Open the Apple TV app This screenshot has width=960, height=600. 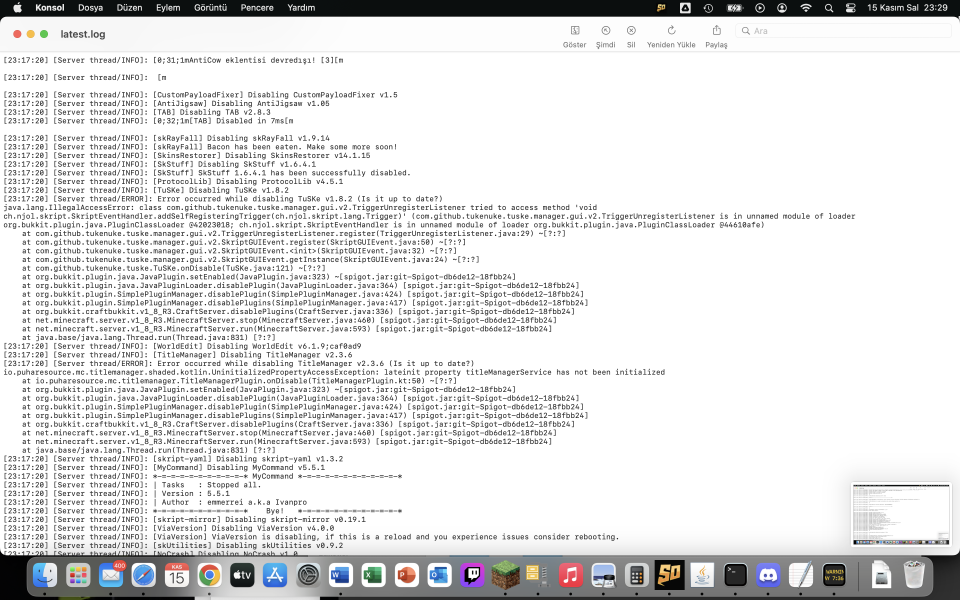pos(242,576)
